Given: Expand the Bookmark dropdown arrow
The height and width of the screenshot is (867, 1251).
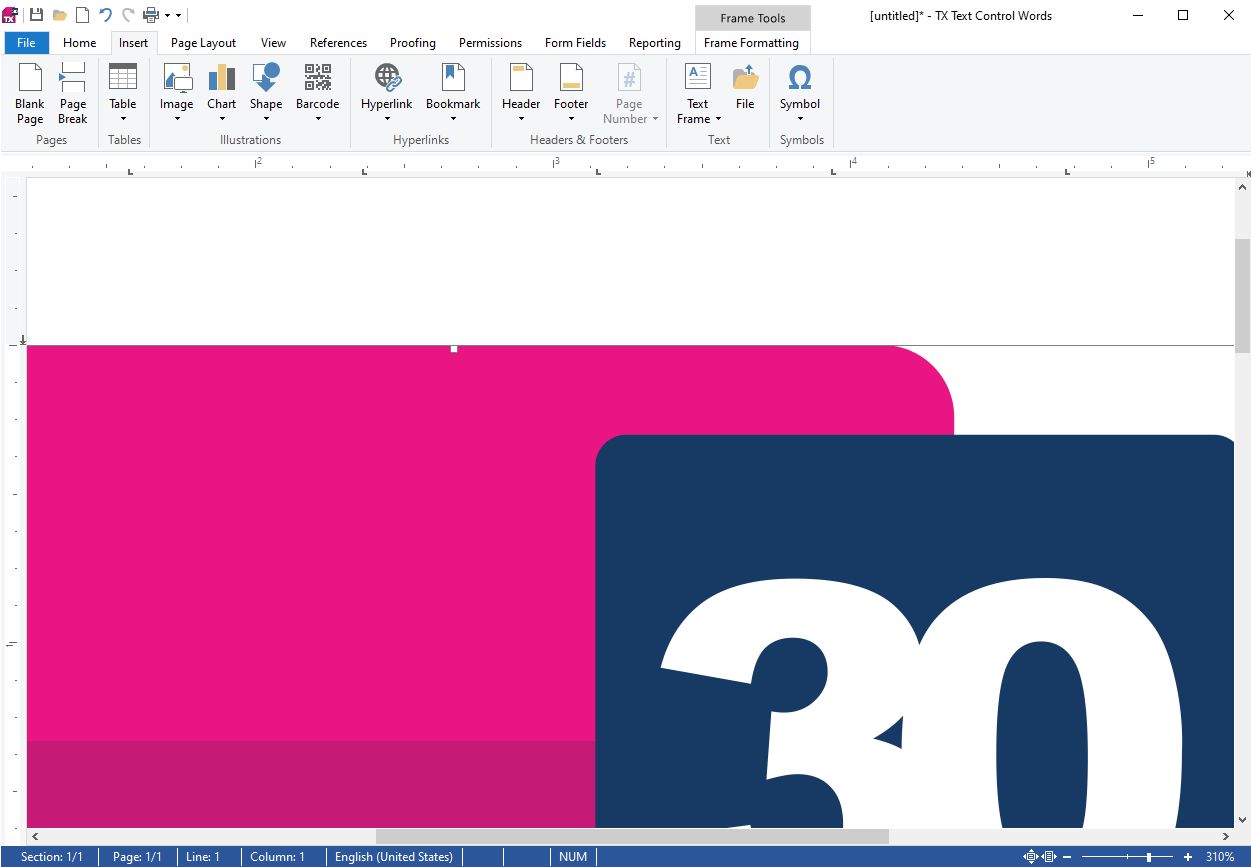Looking at the screenshot, I should point(453,119).
